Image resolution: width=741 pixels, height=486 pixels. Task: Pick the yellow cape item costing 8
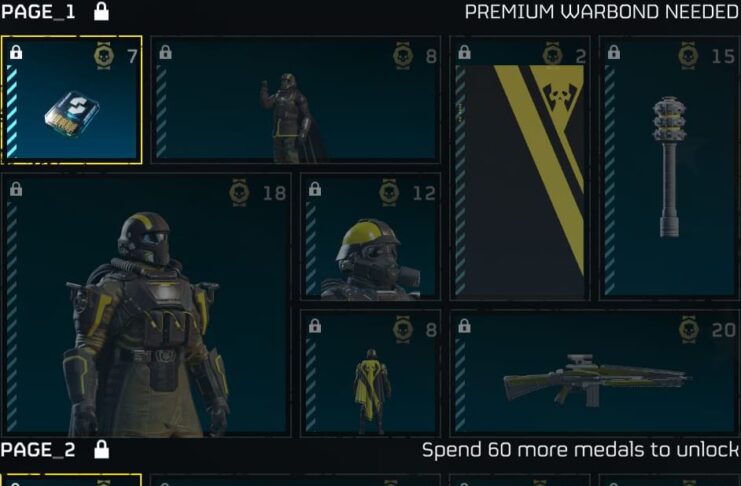point(370,373)
